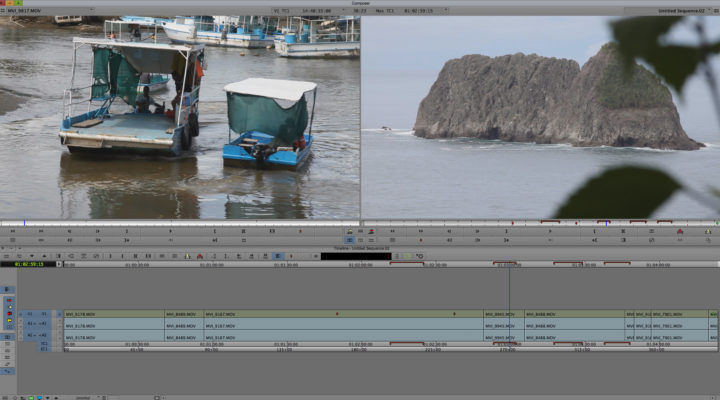720x400 pixels.
Task: Click the source monitor video image
Action: point(180,118)
